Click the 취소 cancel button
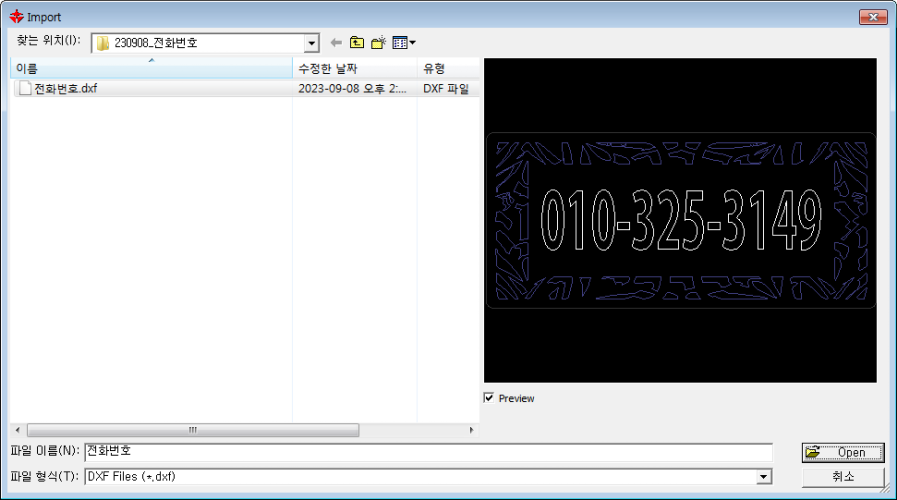Image resolution: width=897 pixels, height=500 pixels. 843,477
